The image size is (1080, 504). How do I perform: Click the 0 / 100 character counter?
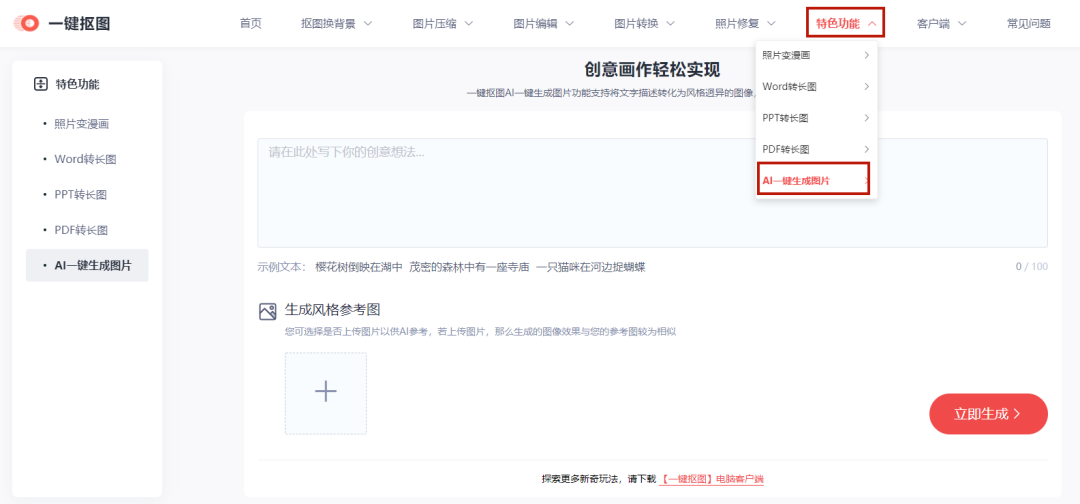(1032, 266)
